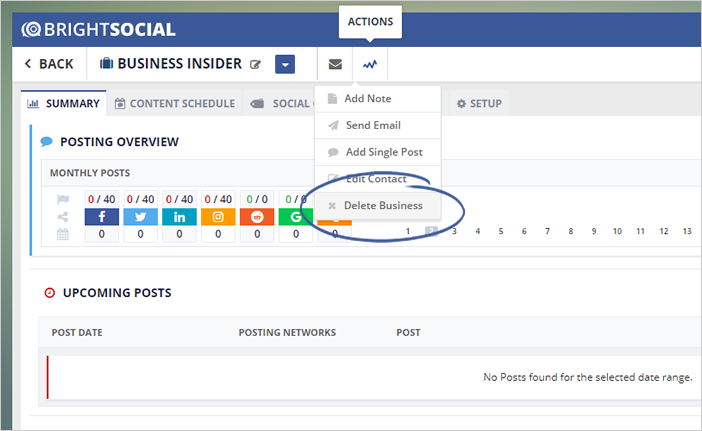Viewport: 702px width, 431px height.
Task: Select Send Email in the actions menu
Action: click(x=372, y=126)
